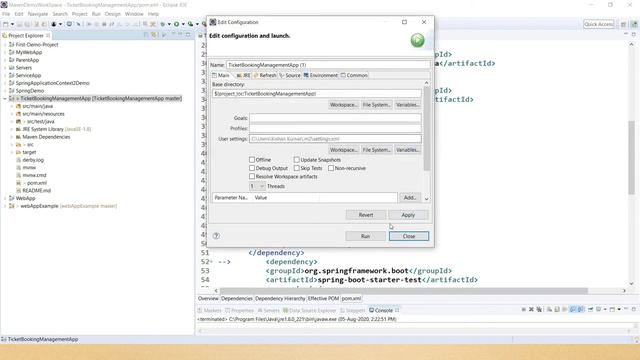Expand the src/main/java folder

tap(12, 106)
